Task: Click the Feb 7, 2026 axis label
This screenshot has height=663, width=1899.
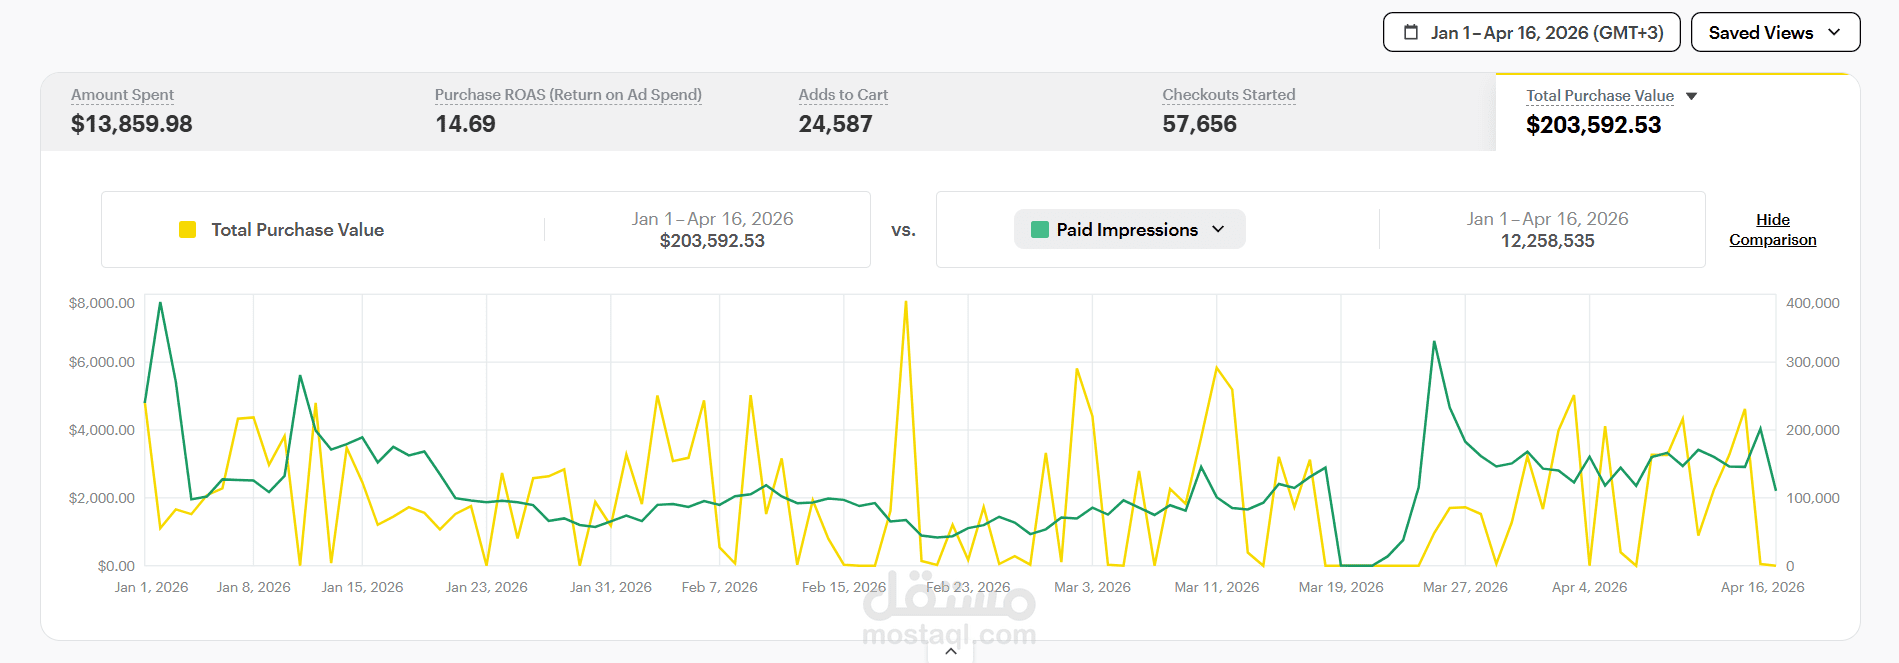Action: [x=719, y=587]
